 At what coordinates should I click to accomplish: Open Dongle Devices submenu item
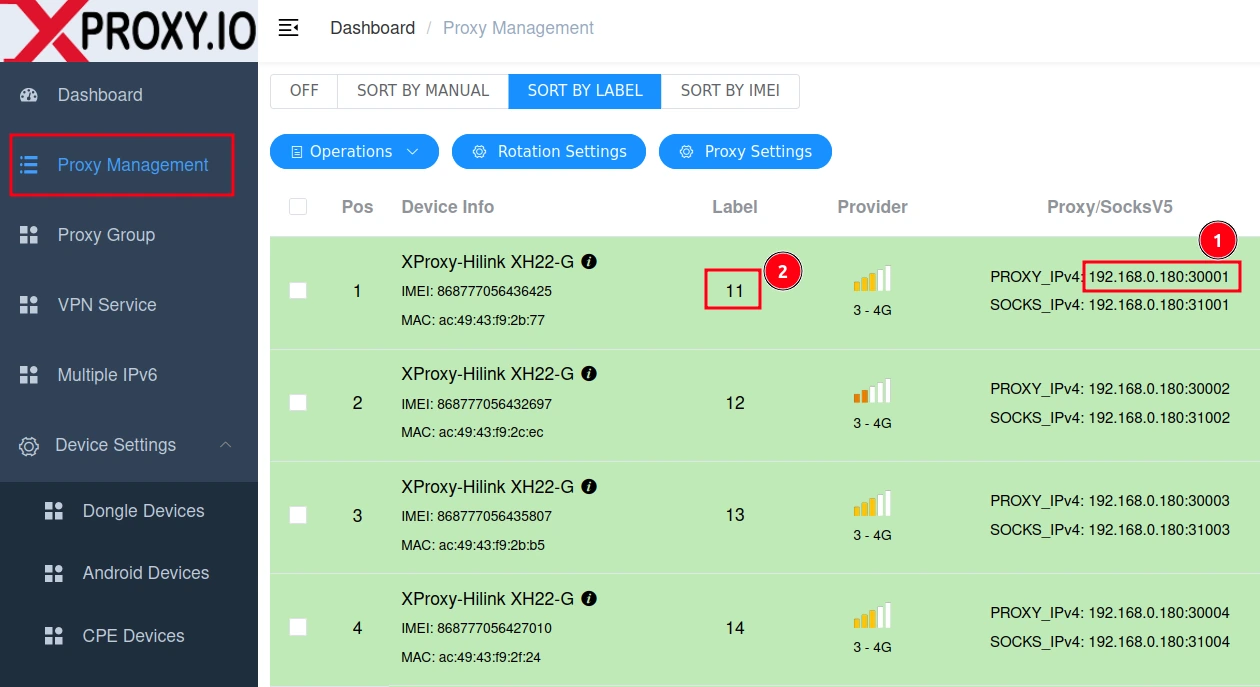[129, 511]
